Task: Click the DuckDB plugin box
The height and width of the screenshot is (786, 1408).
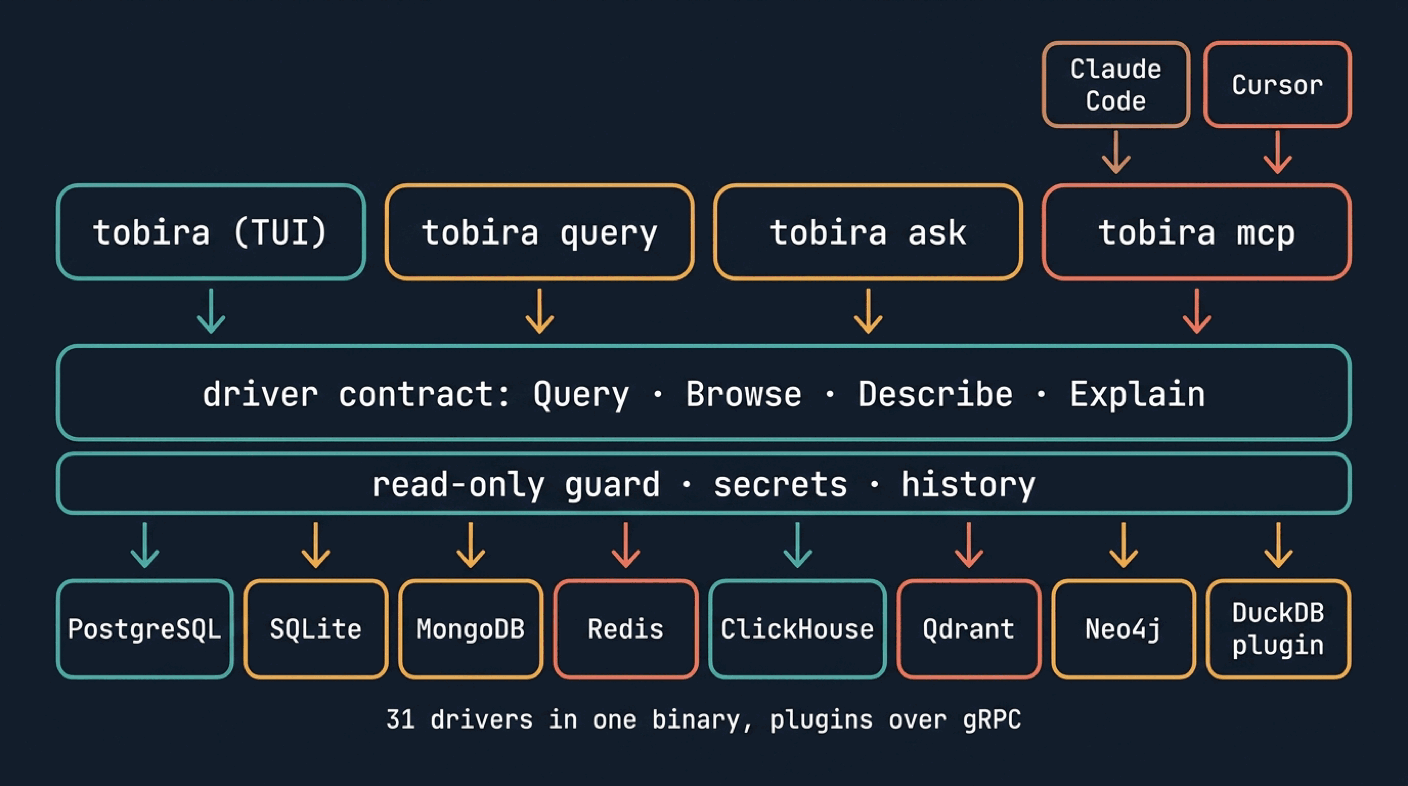Action: click(x=1278, y=629)
